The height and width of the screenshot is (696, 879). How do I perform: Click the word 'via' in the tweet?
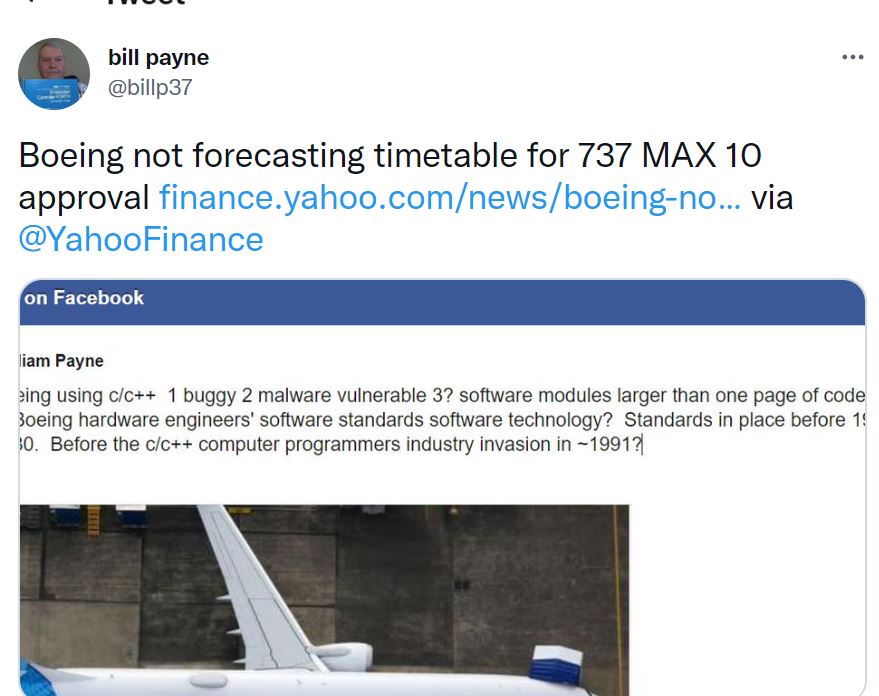[772, 198]
